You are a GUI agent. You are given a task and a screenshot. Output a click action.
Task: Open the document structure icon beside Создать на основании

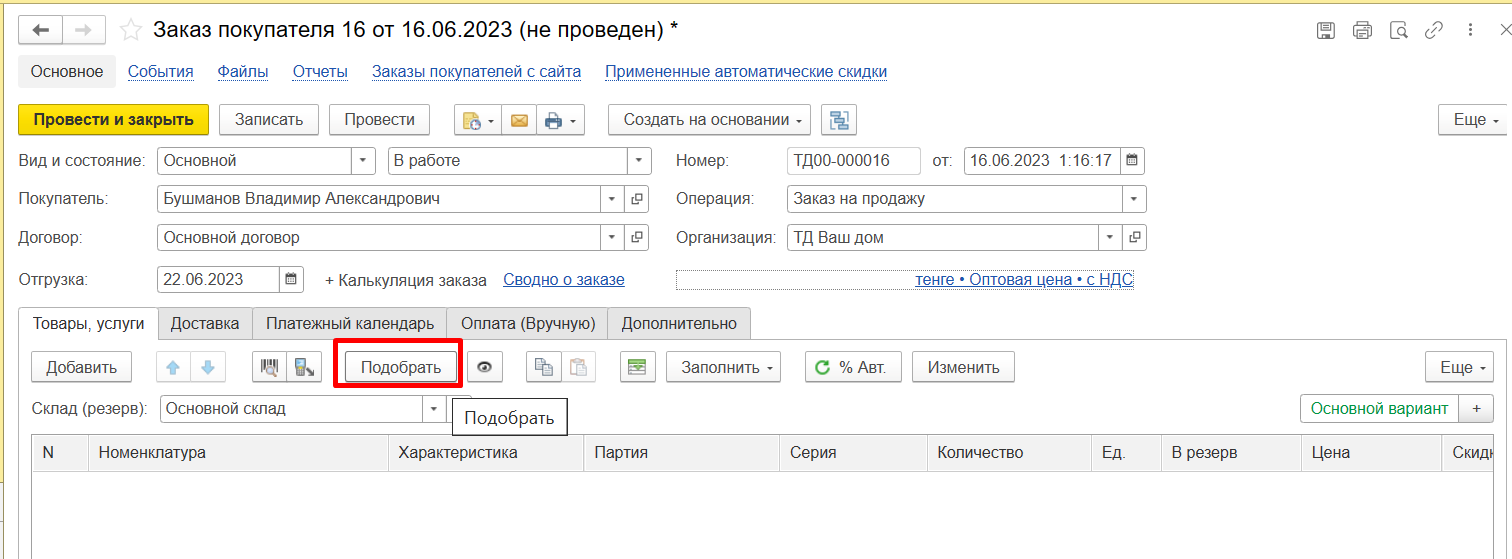pyautogui.click(x=839, y=120)
